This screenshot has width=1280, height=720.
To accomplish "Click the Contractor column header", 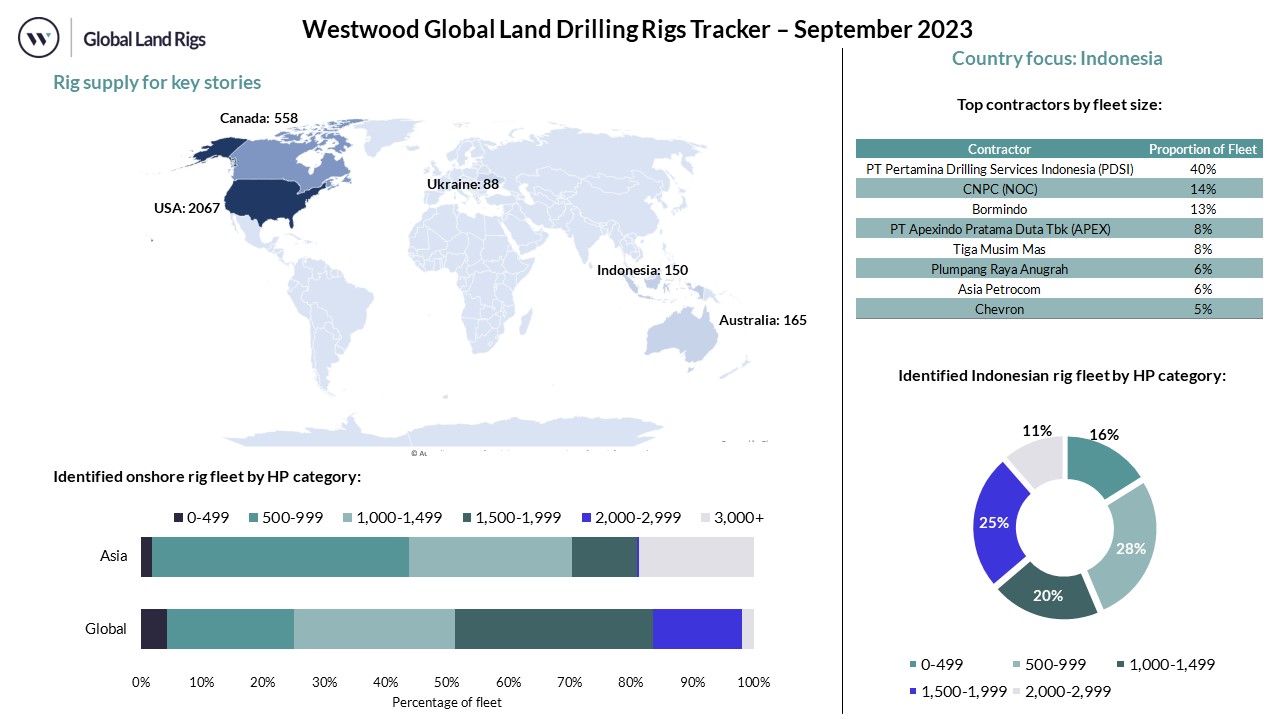I will 999,149.
